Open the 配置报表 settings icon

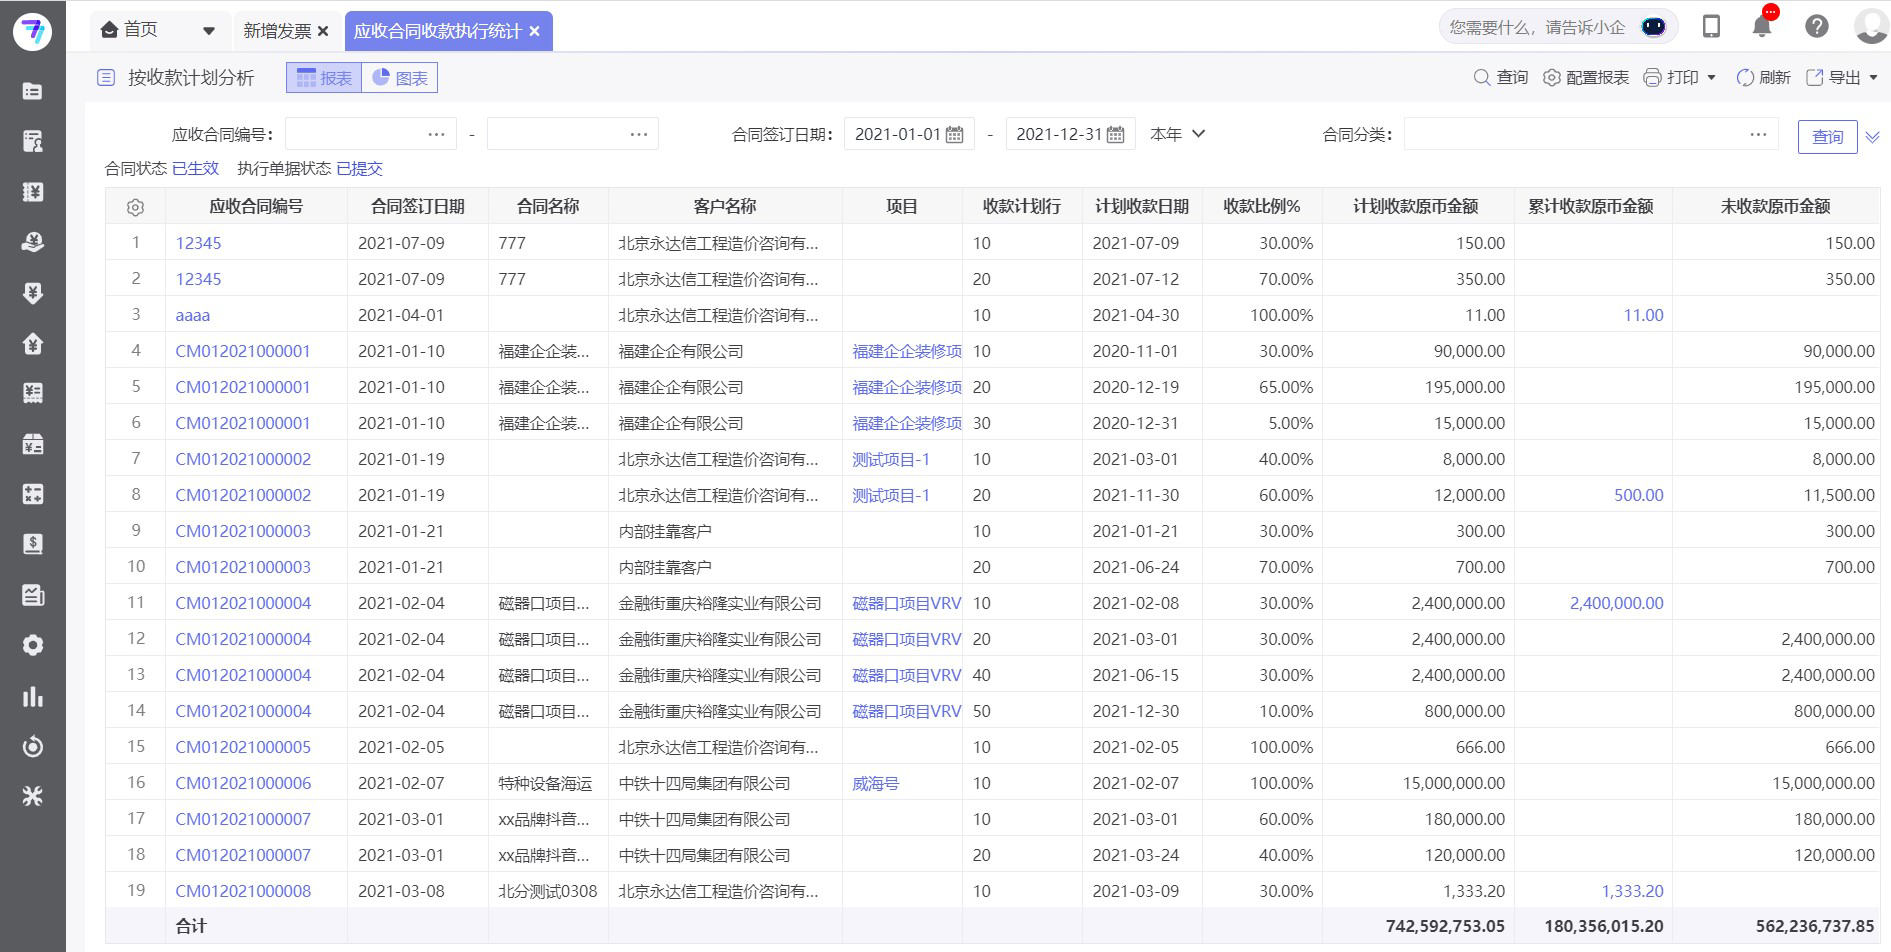[1553, 76]
